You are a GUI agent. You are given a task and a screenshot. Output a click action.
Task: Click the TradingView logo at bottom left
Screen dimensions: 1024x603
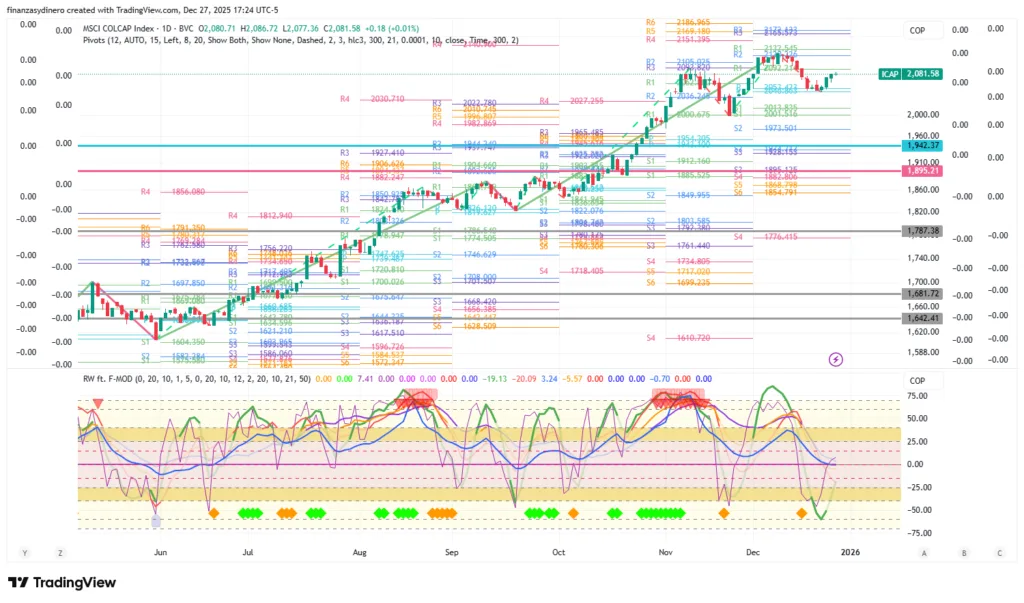click(62, 583)
